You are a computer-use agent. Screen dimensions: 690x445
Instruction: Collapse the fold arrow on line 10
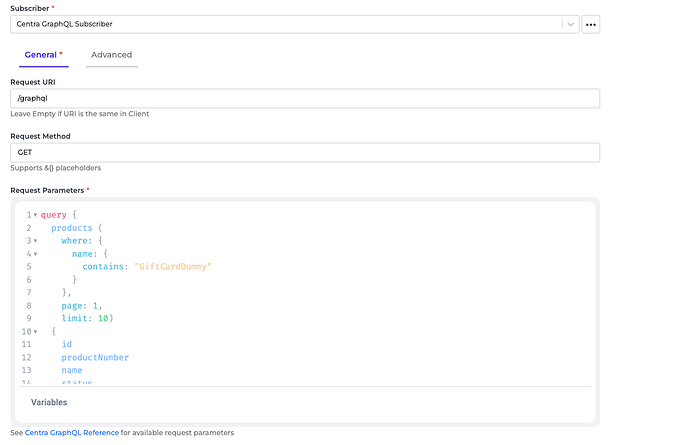36,331
